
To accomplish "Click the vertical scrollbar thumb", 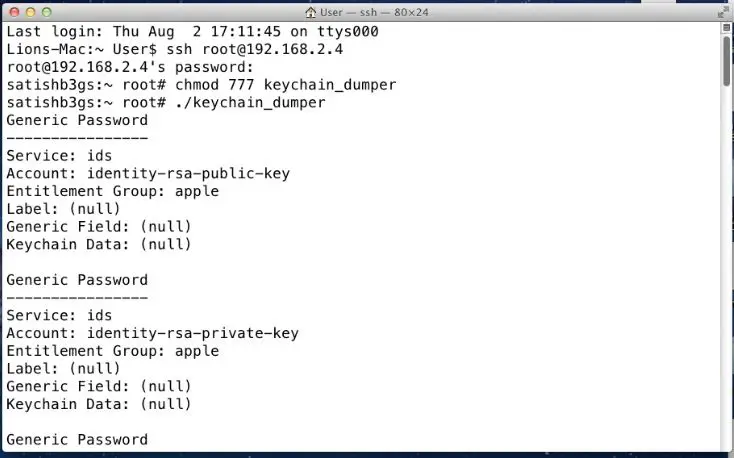I will (x=726, y=61).
